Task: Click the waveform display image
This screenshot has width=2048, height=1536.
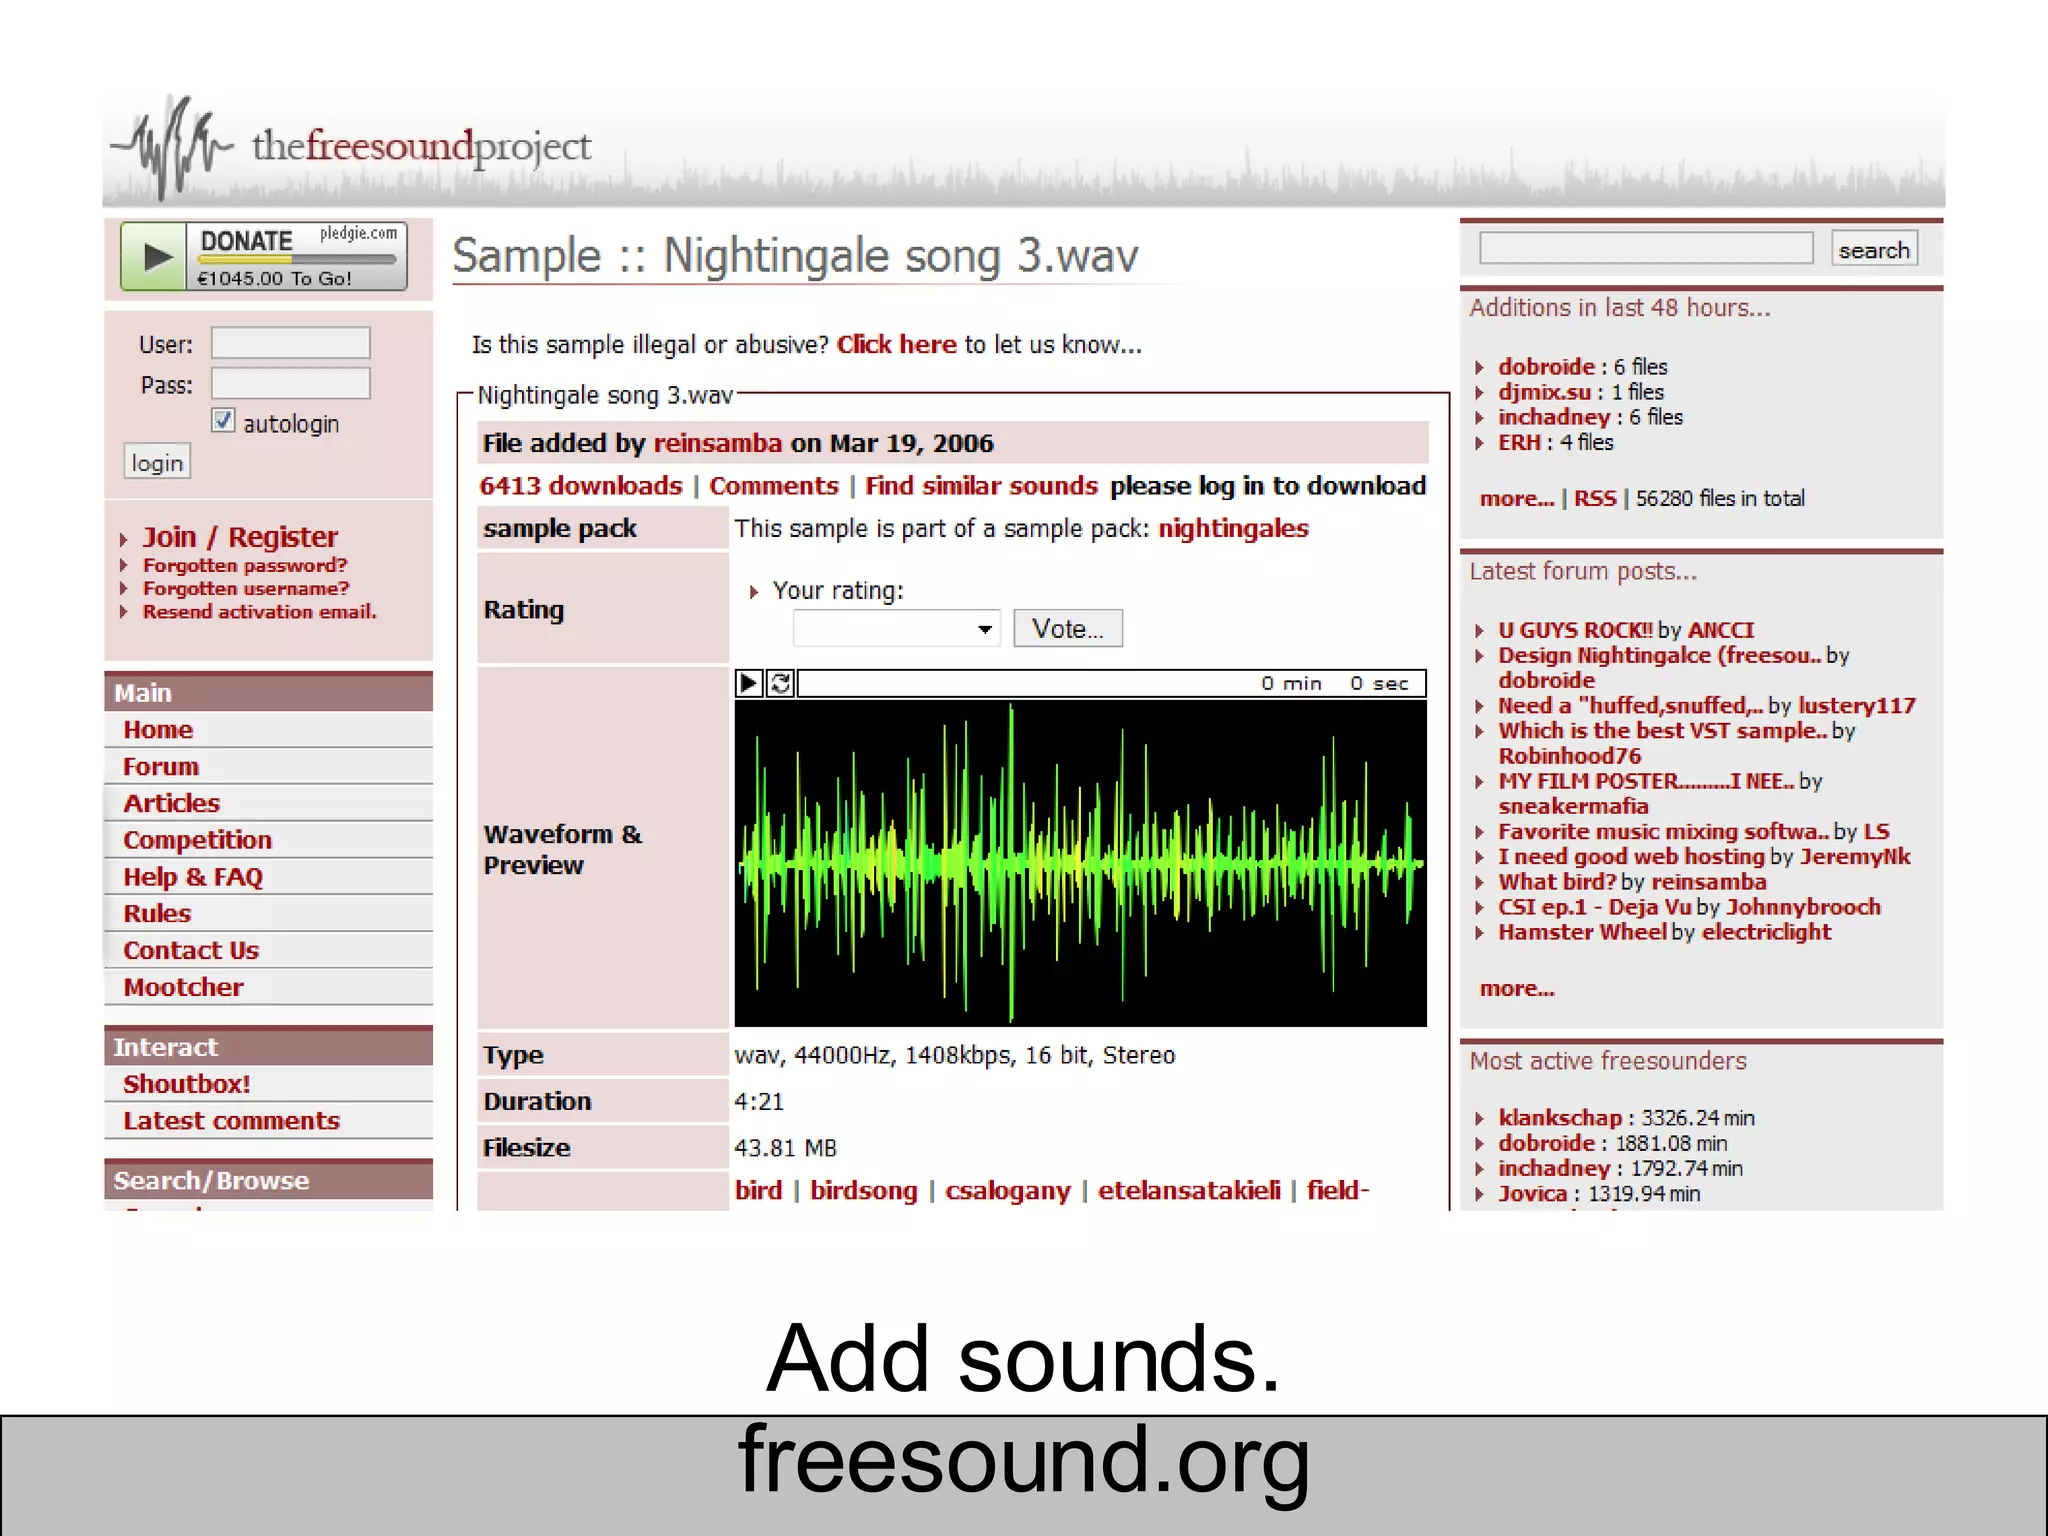Action: (1080, 863)
